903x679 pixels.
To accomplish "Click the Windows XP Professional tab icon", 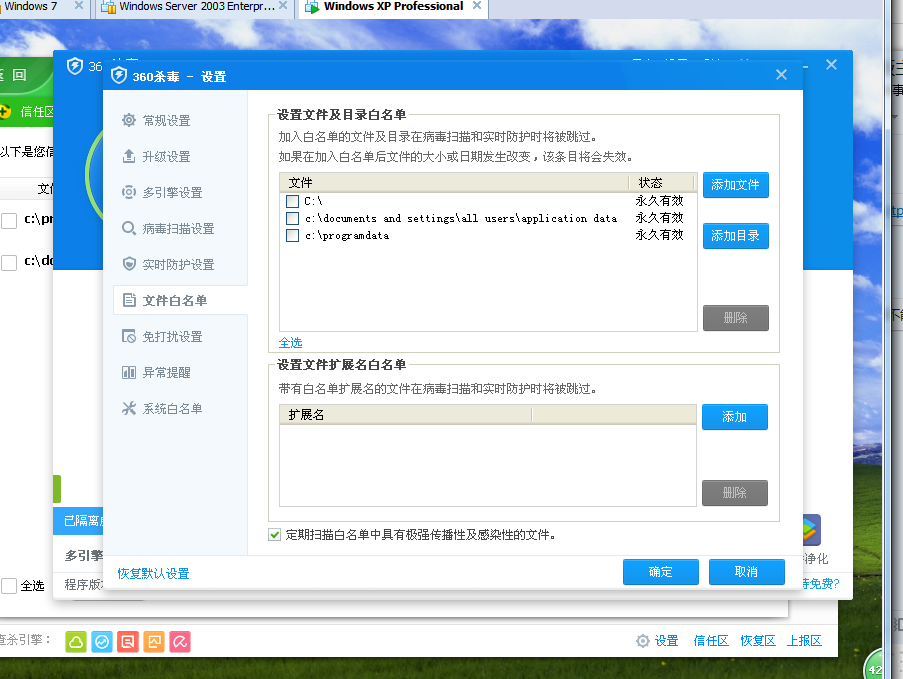I will [x=312, y=7].
